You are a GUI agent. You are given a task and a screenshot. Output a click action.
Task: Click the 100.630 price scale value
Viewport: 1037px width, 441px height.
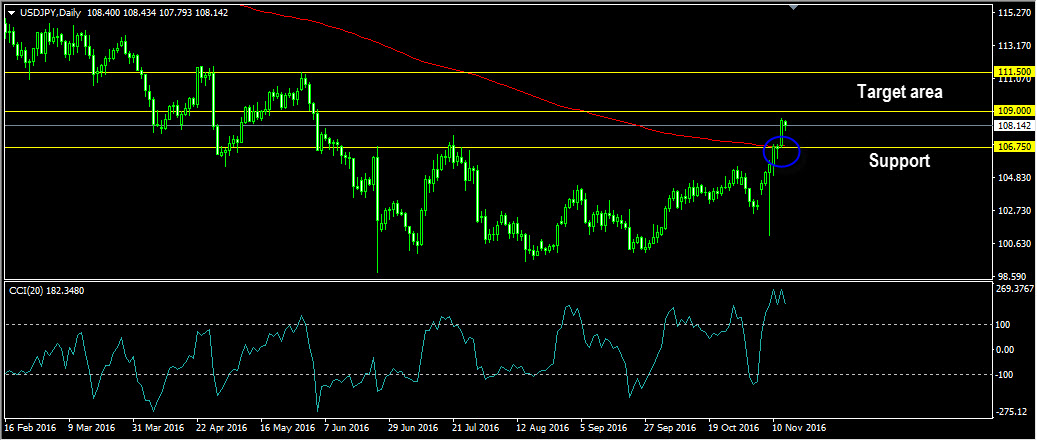point(1017,243)
